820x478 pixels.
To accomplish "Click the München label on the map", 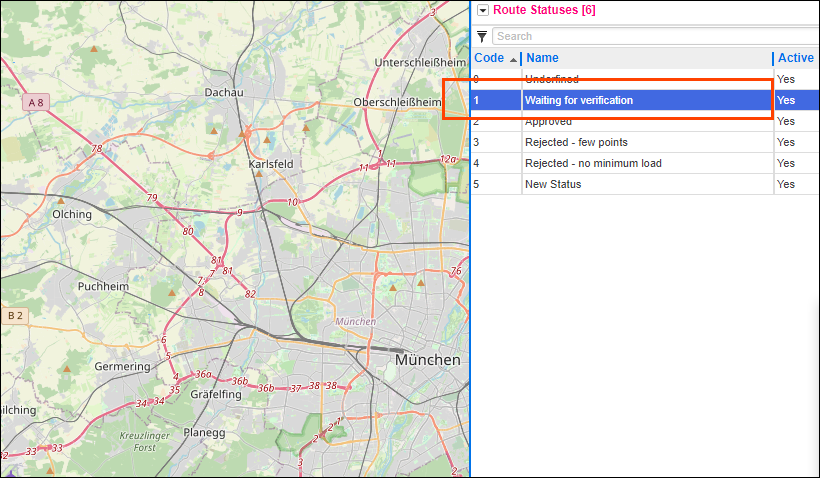I will pos(428,360).
